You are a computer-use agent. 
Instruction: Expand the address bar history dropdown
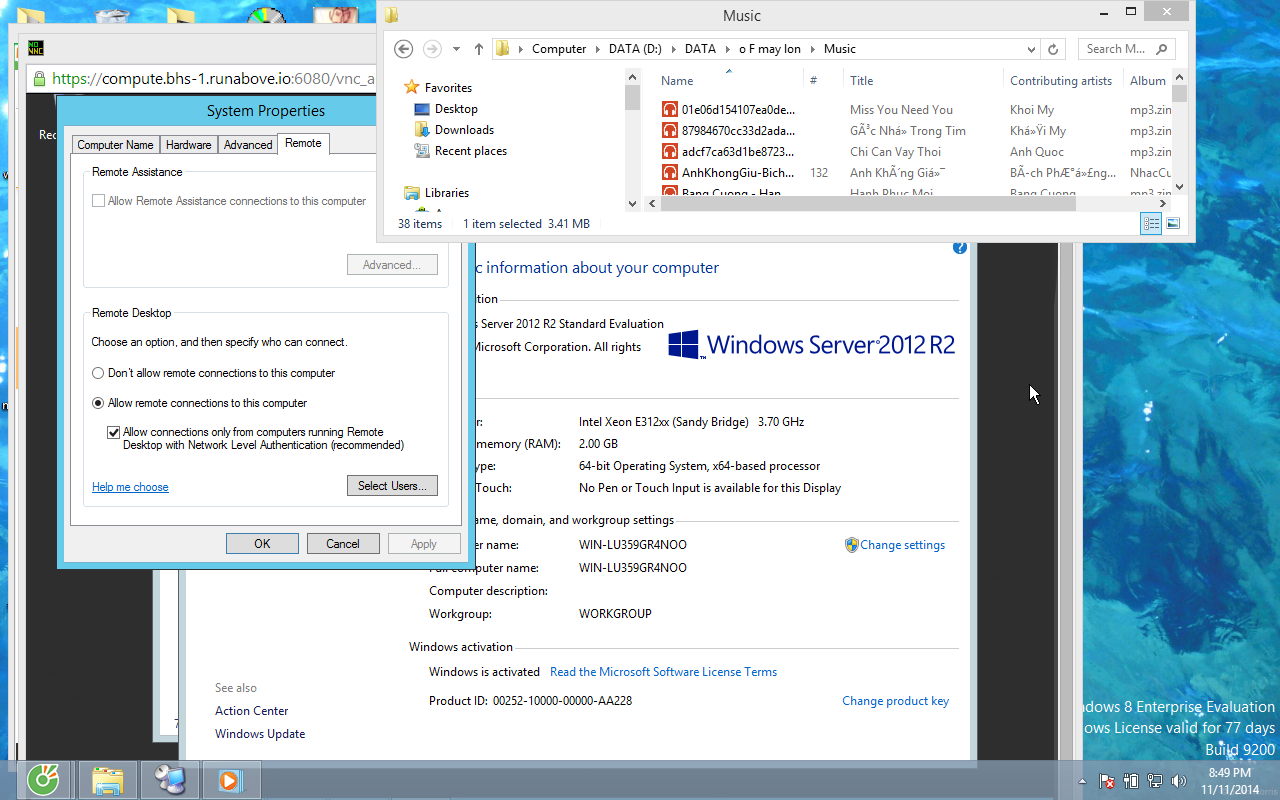click(1031, 49)
